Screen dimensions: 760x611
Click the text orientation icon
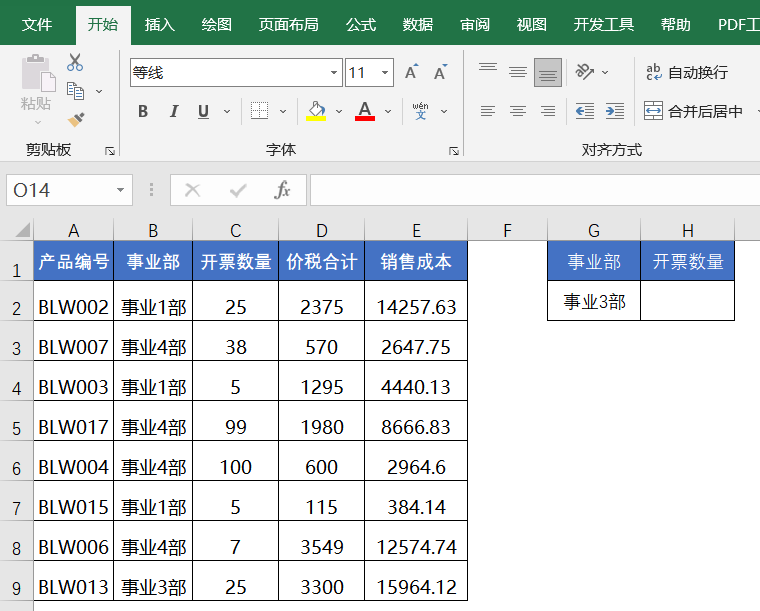click(585, 72)
